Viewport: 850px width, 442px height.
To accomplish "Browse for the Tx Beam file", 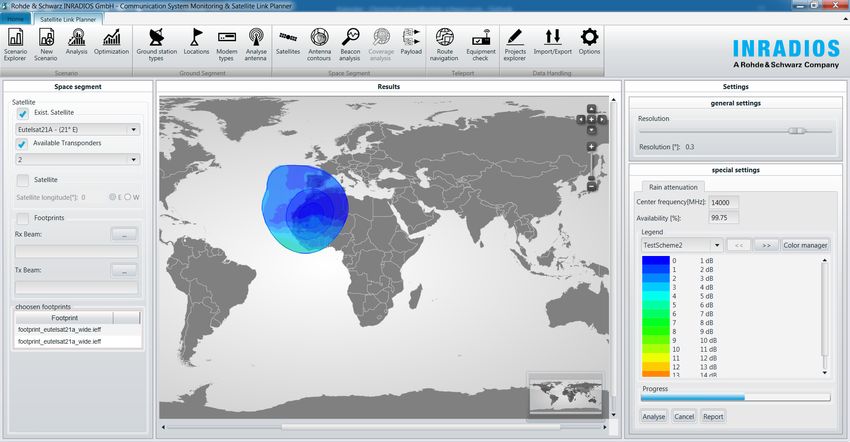I will pyautogui.click(x=124, y=270).
